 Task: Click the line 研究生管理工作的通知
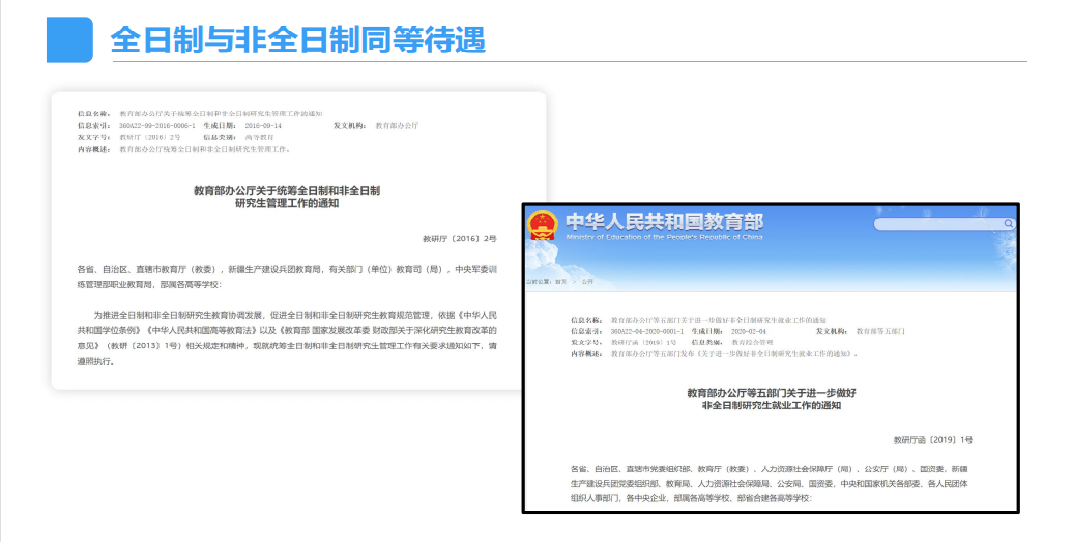[x=287, y=203]
